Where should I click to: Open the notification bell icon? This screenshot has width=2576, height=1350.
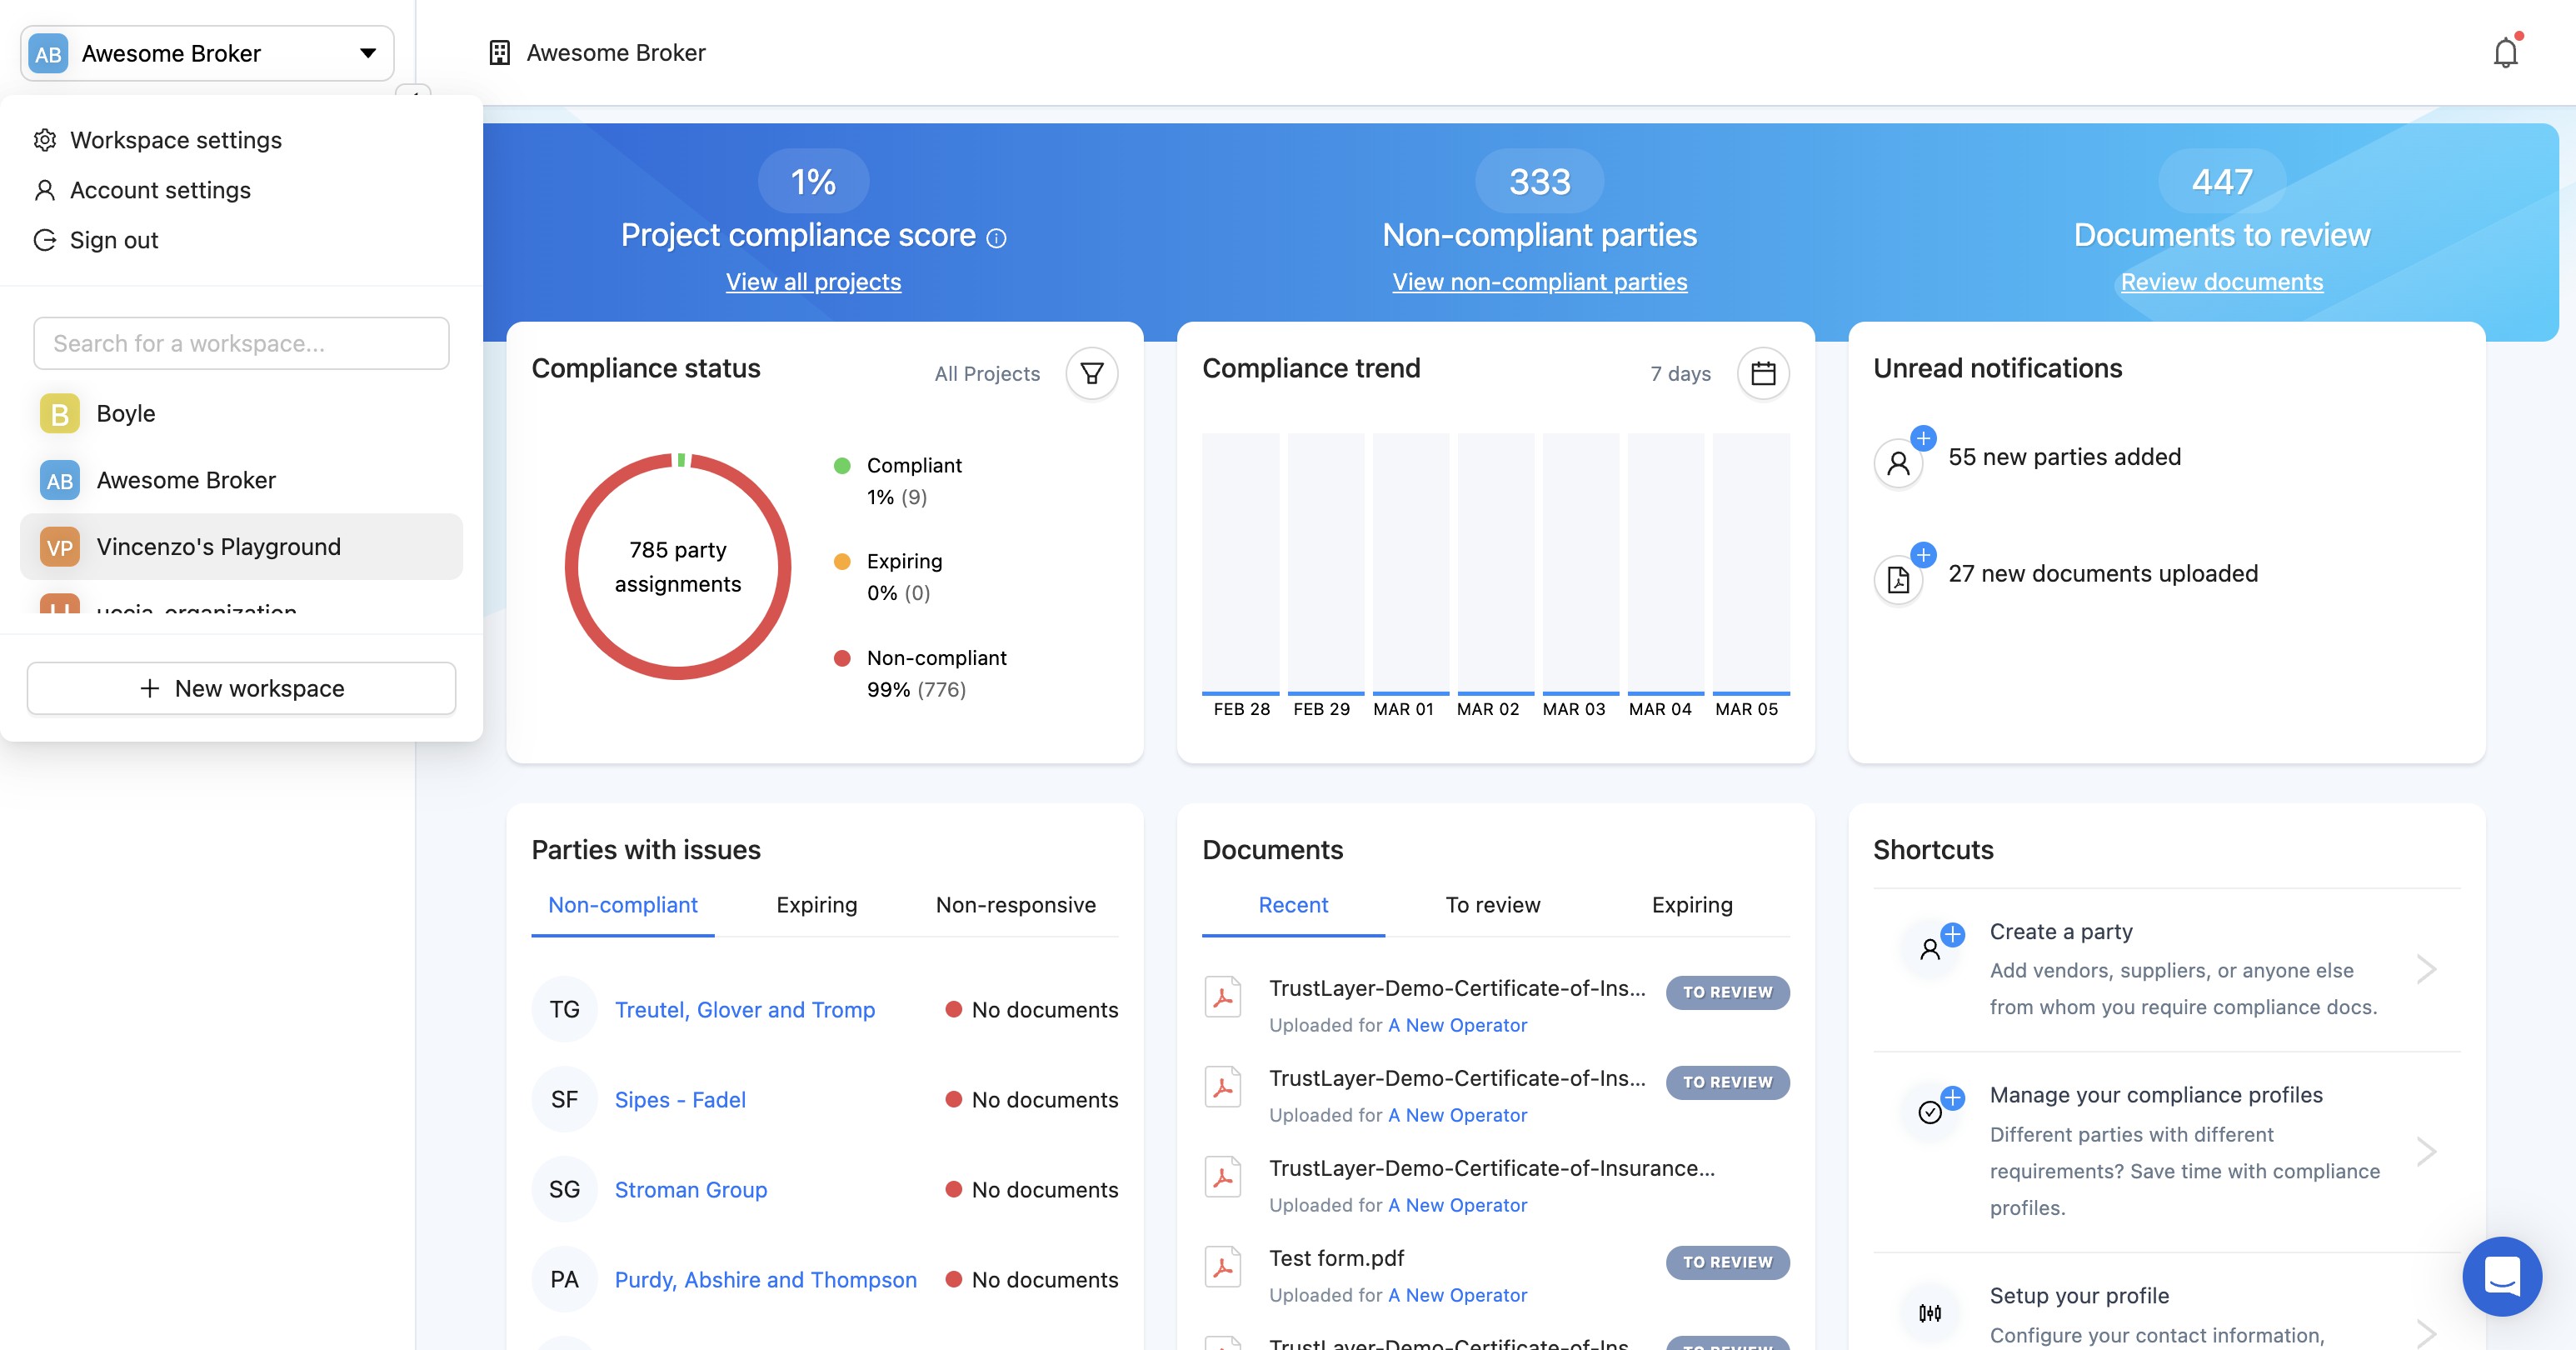[2505, 52]
